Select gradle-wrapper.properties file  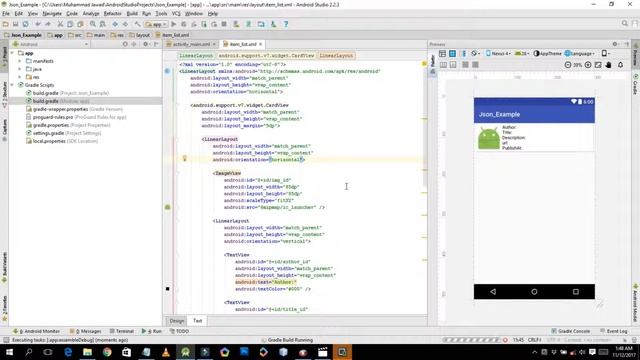tap(74, 109)
